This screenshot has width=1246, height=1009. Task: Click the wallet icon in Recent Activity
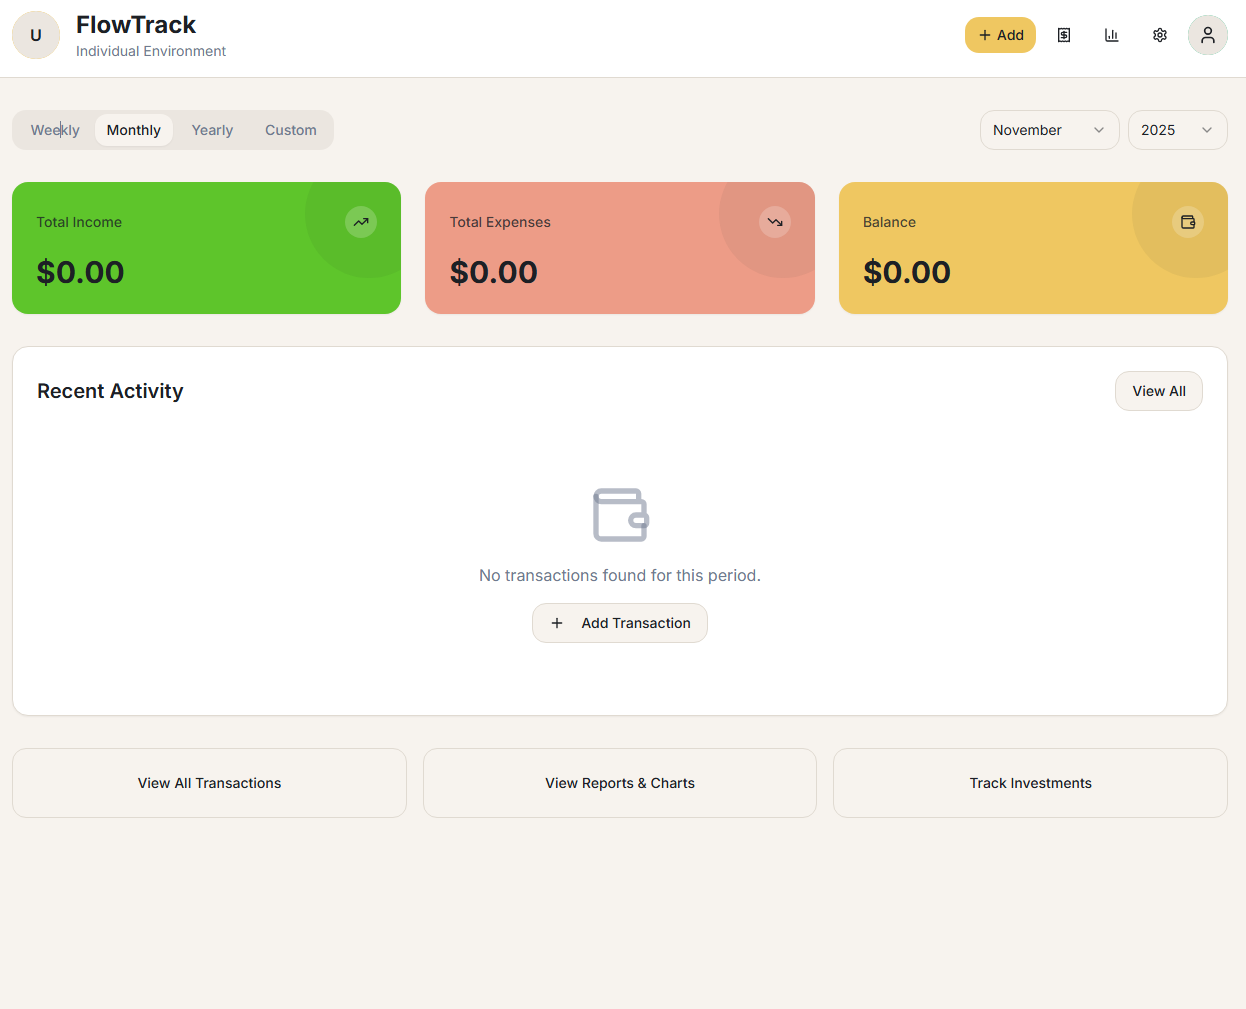620,514
